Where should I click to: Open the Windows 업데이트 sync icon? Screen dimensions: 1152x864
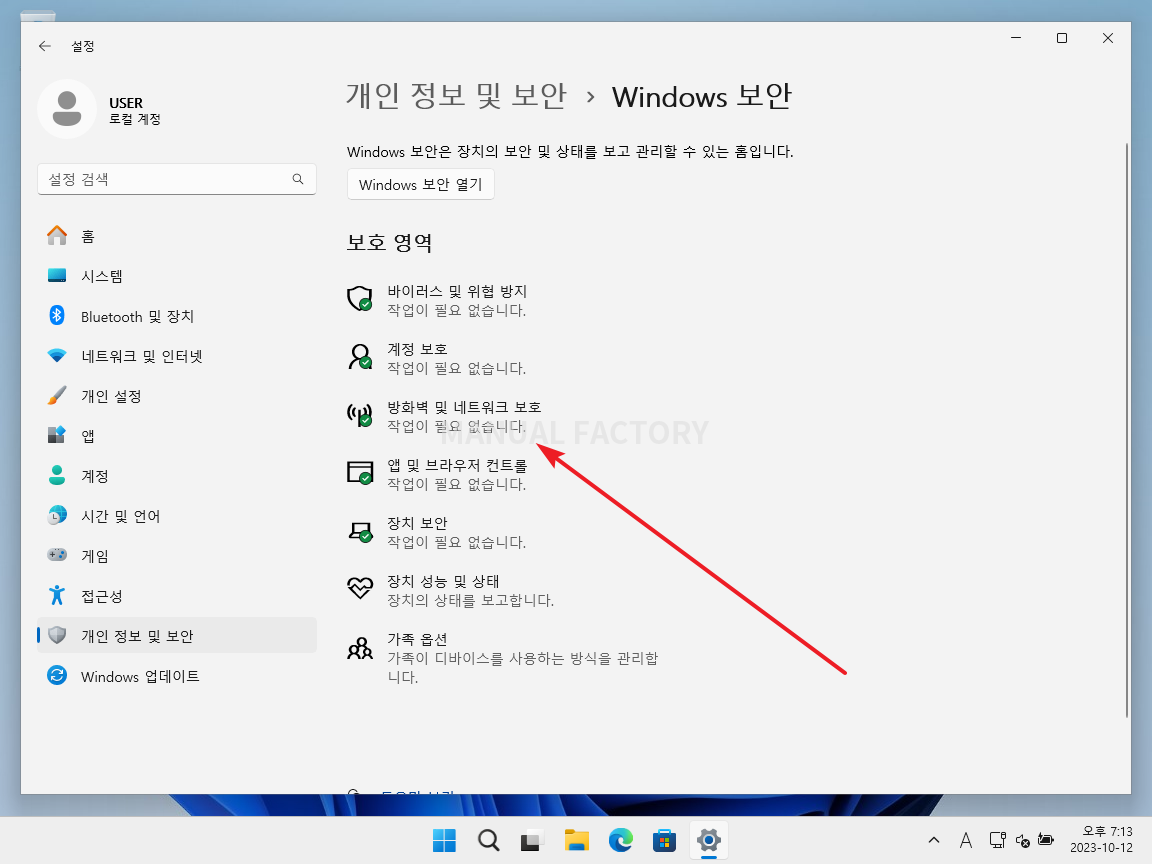(x=57, y=676)
